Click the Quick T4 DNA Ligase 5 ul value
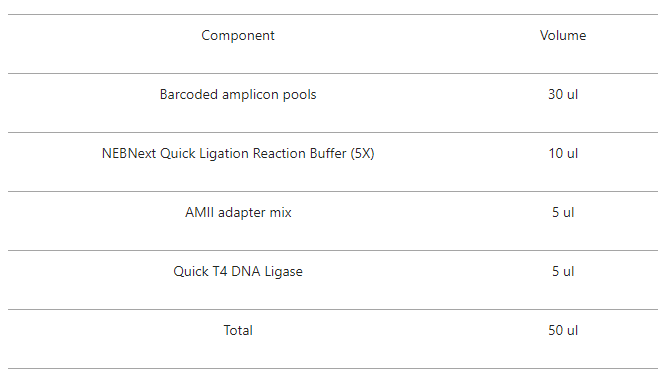The width and height of the screenshot is (668, 379). pyautogui.click(x=563, y=271)
